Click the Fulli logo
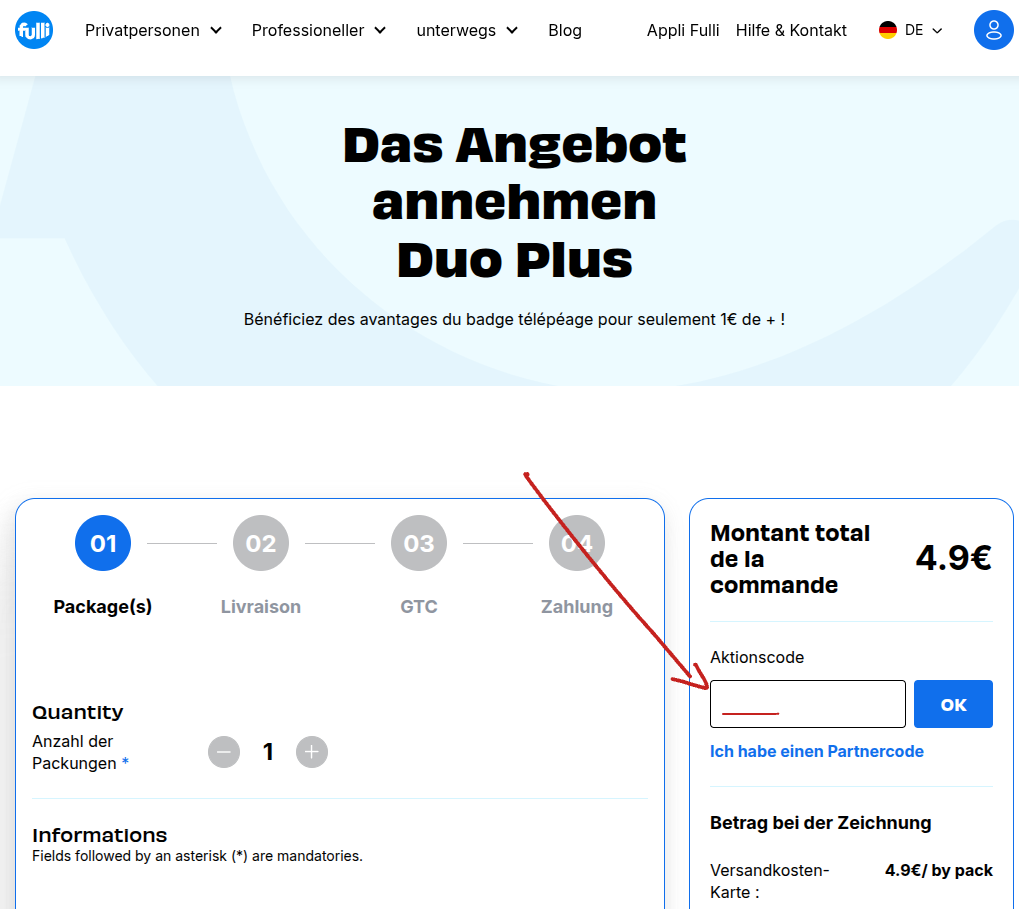Viewport: 1019px width, 909px height. click(x=33, y=30)
